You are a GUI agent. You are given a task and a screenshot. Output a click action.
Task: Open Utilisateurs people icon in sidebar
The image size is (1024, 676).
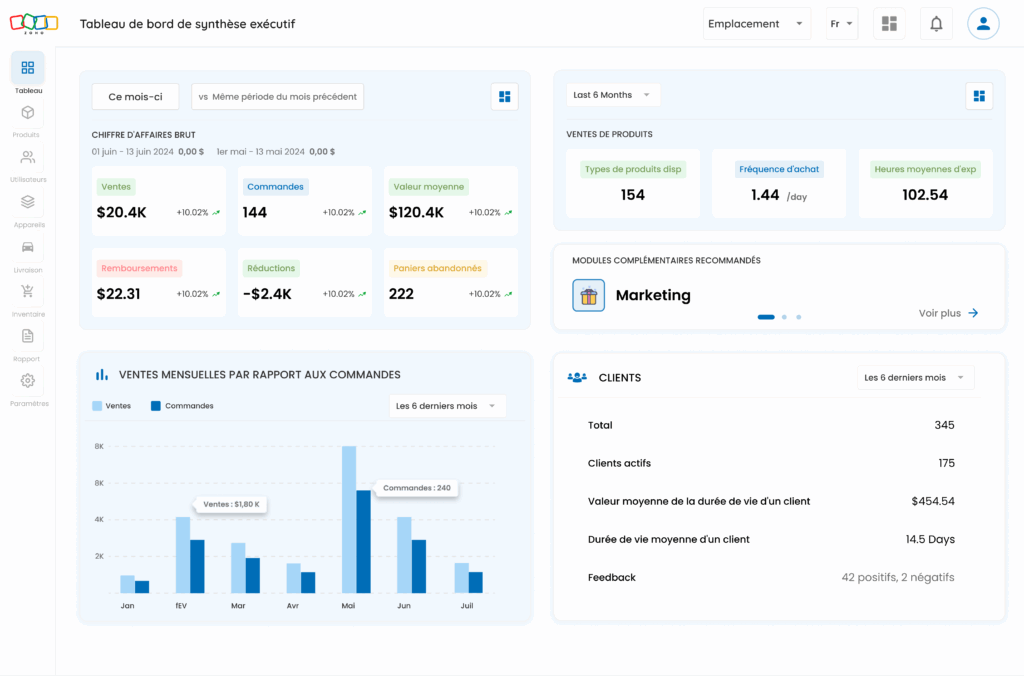(x=27, y=157)
